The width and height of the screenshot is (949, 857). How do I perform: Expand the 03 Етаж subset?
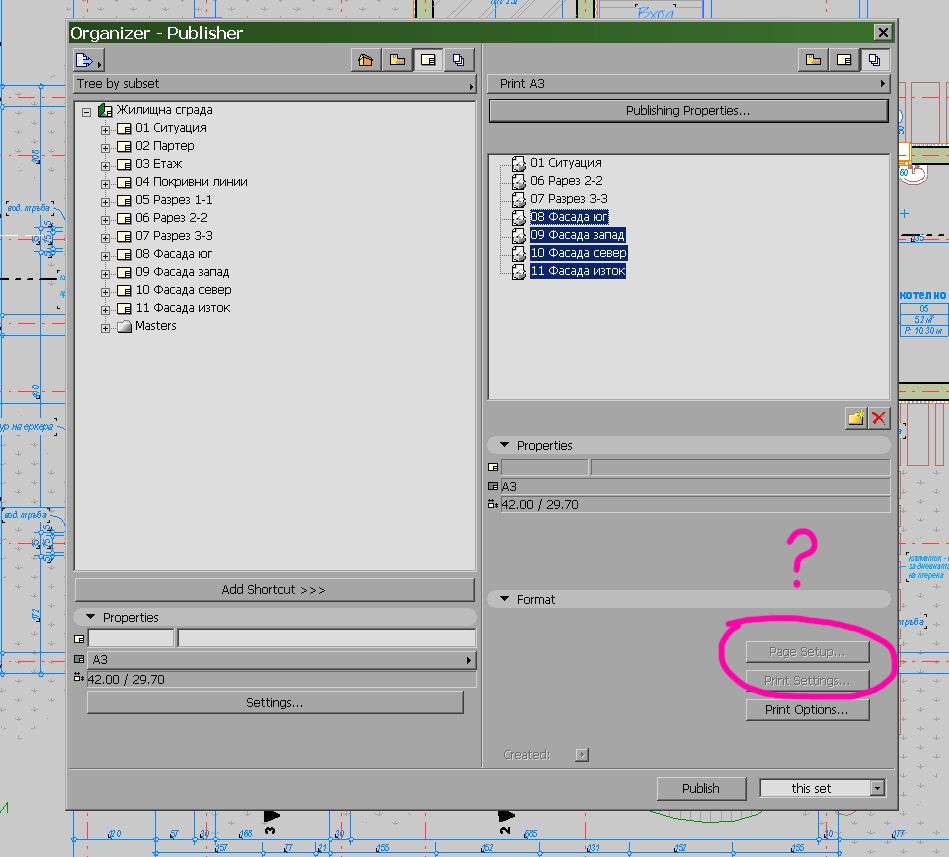[x=105, y=166]
